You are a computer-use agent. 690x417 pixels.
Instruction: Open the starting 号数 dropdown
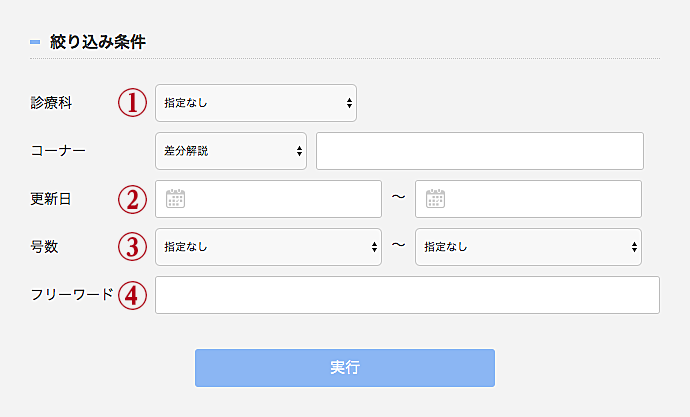tap(268, 247)
